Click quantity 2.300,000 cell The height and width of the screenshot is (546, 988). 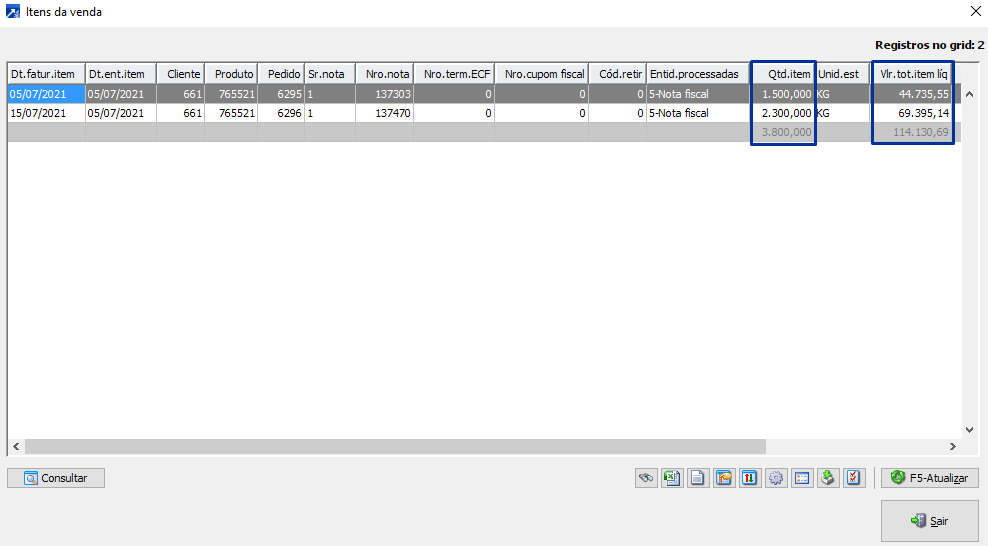(783, 113)
